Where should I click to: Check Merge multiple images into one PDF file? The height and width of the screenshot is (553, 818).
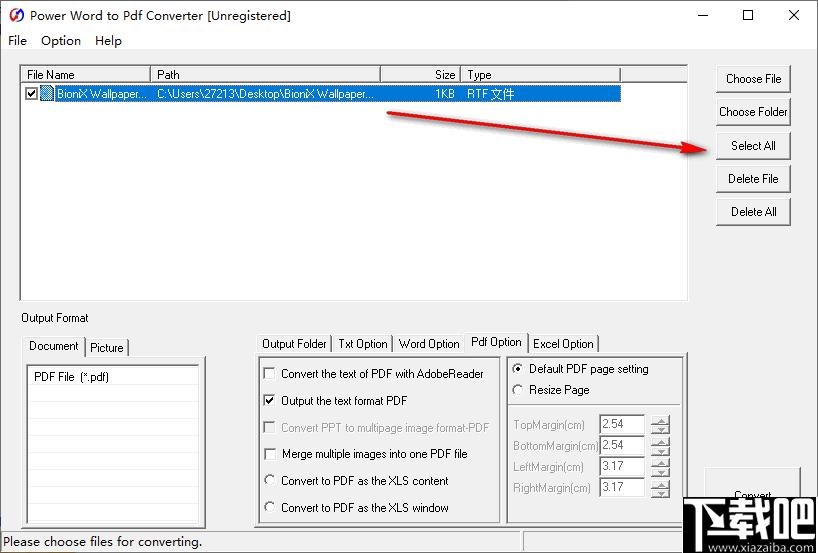coord(270,454)
